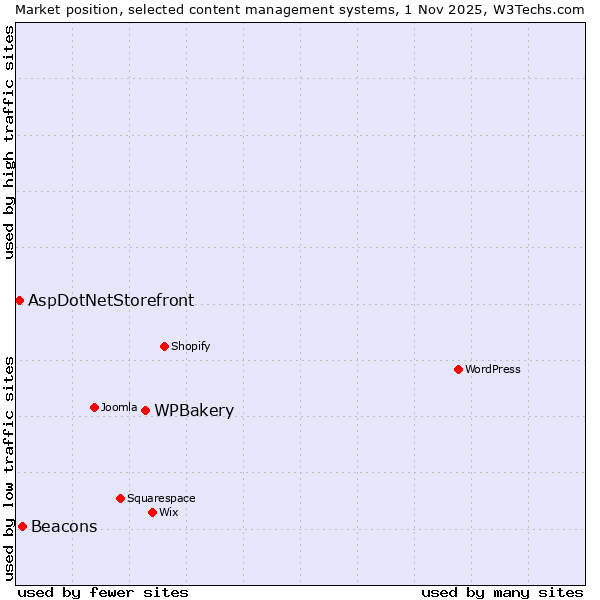Image resolution: width=600 pixels, height=600 pixels.
Task: Select the Squarespace label text
Action: tap(161, 498)
